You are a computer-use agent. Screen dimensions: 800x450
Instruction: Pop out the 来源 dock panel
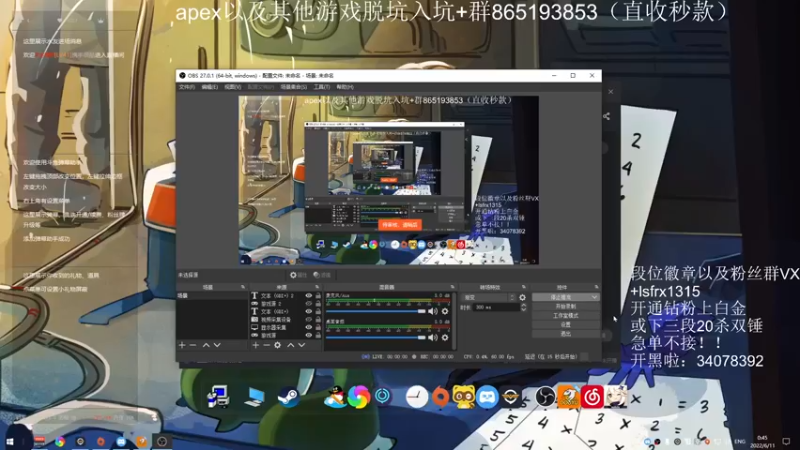click(x=317, y=287)
